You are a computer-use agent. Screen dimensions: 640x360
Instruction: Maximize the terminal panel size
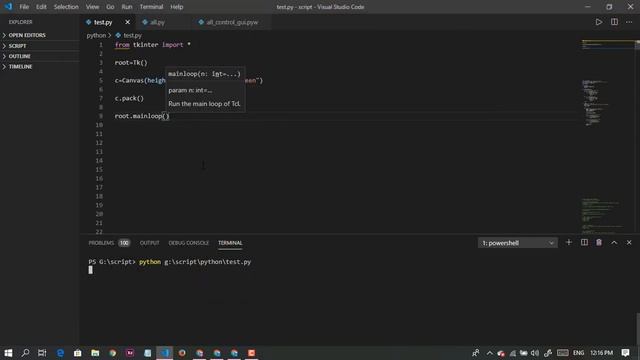[x=614, y=242]
